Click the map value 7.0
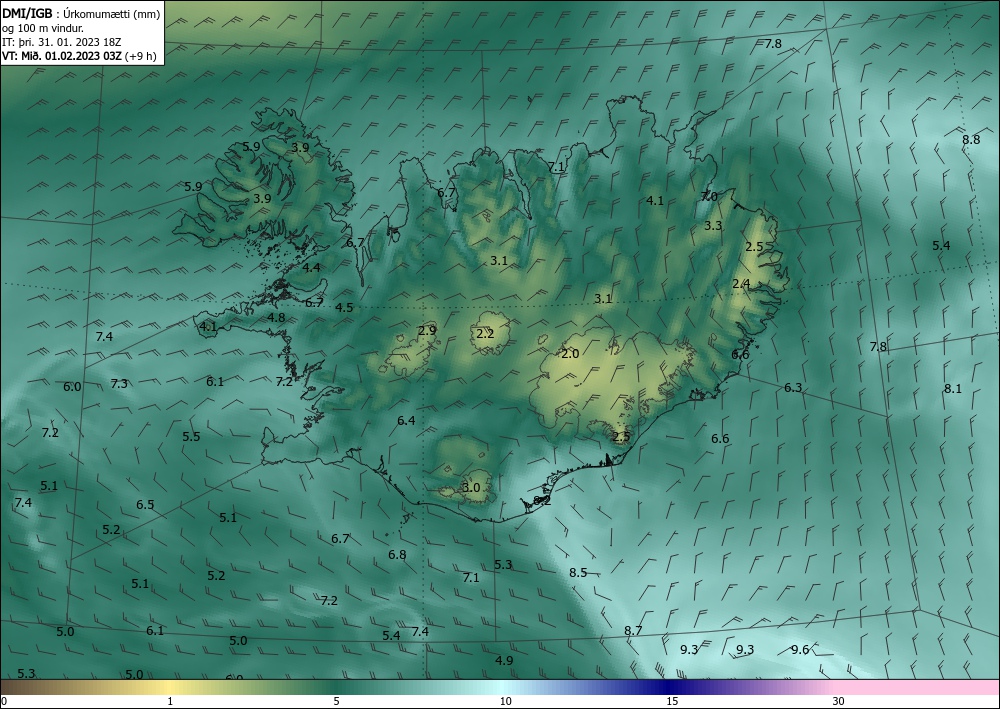Viewport: 1000px width, 709px height. coord(709,196)
